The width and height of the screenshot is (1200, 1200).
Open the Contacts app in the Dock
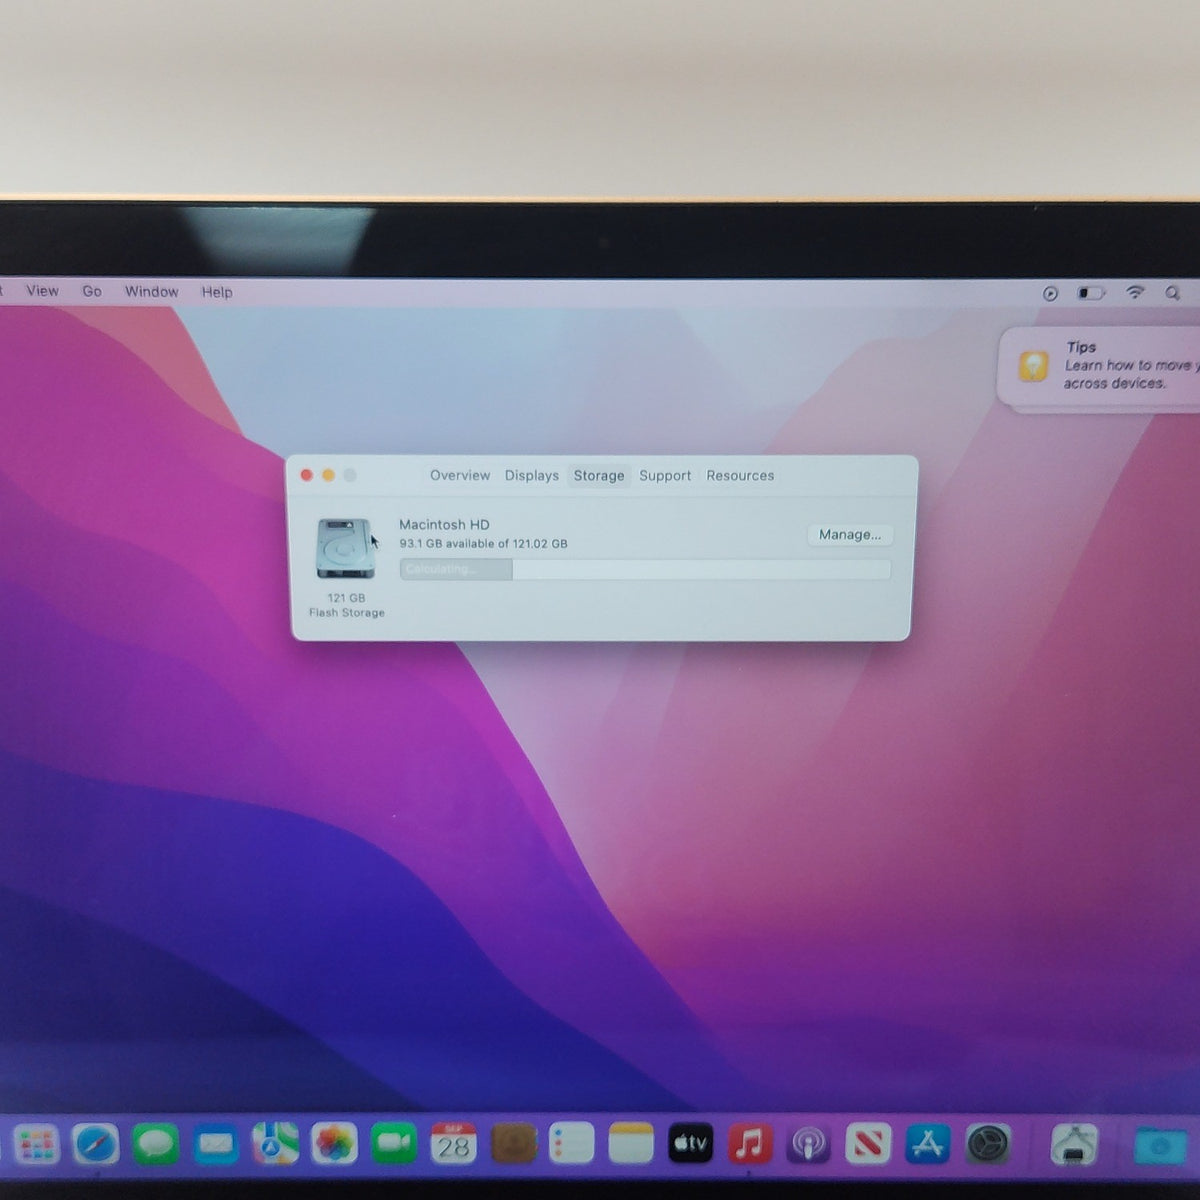click(513, 1143)
